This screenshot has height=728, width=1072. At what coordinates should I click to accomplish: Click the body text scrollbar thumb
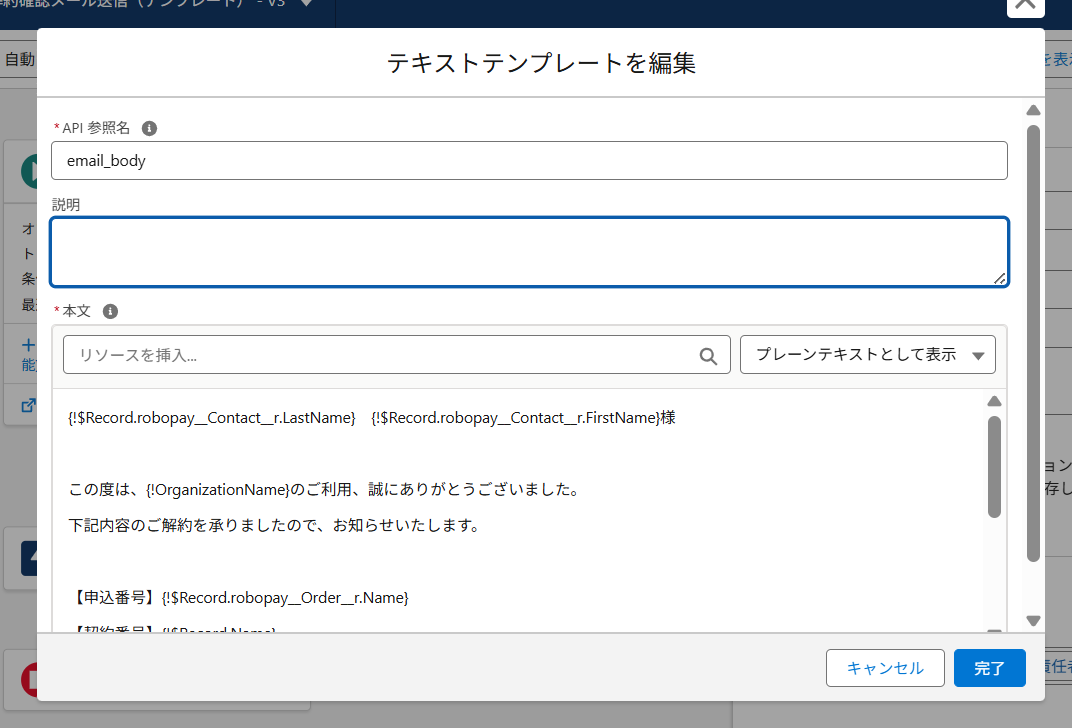tap(994, 467)
